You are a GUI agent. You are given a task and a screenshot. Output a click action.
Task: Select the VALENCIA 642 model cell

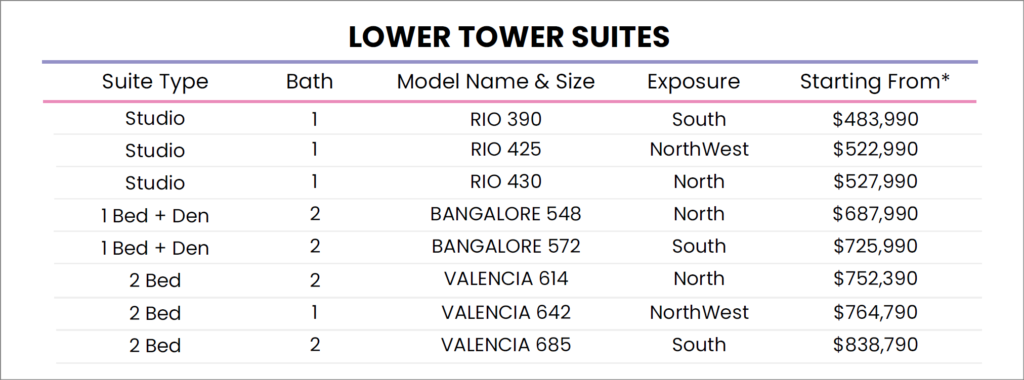[x=505, y=312]
